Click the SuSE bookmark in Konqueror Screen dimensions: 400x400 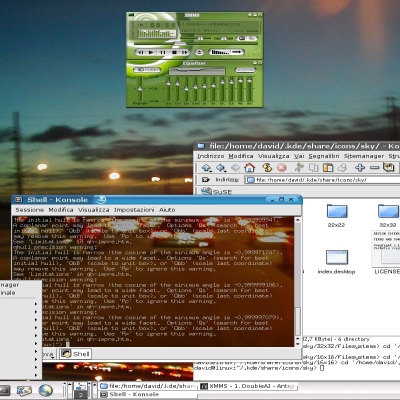tap(217, 191)
